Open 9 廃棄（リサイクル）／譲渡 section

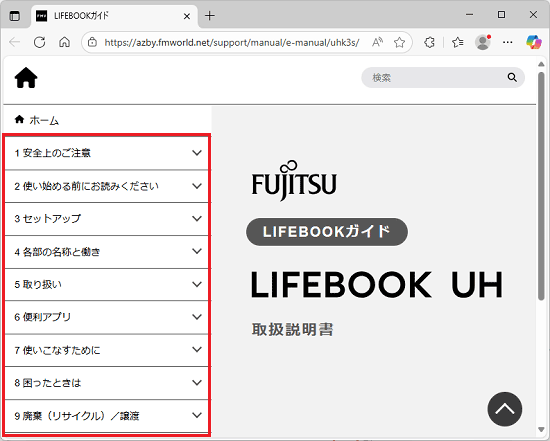(x=107, y=416)
